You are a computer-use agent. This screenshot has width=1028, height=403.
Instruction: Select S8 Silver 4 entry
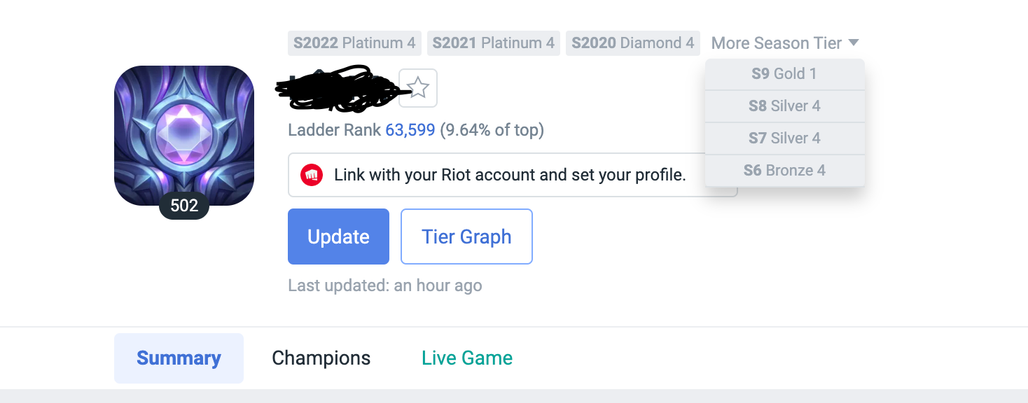point(785,106)
